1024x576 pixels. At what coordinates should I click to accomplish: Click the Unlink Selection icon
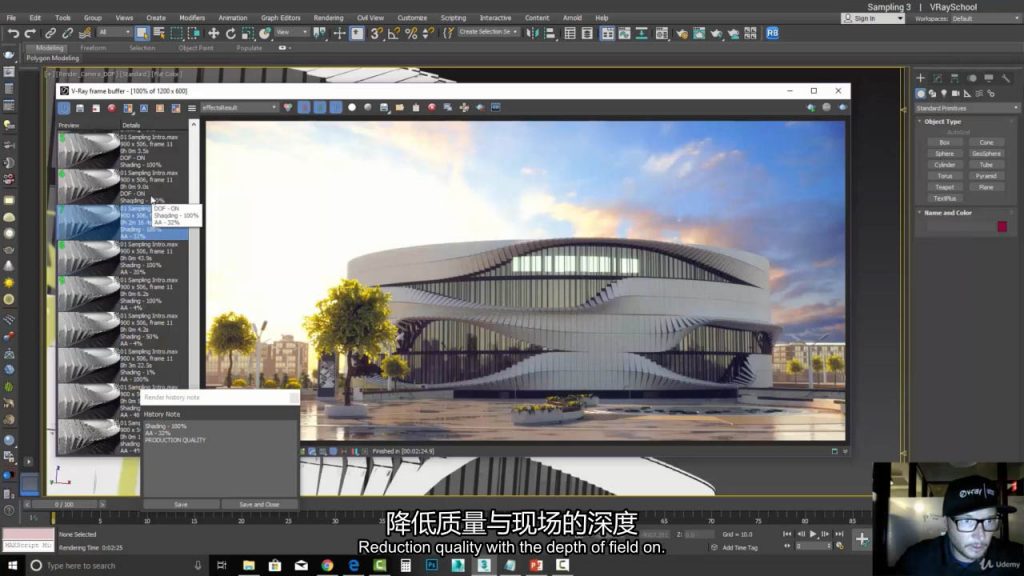[x=67, y=33]
